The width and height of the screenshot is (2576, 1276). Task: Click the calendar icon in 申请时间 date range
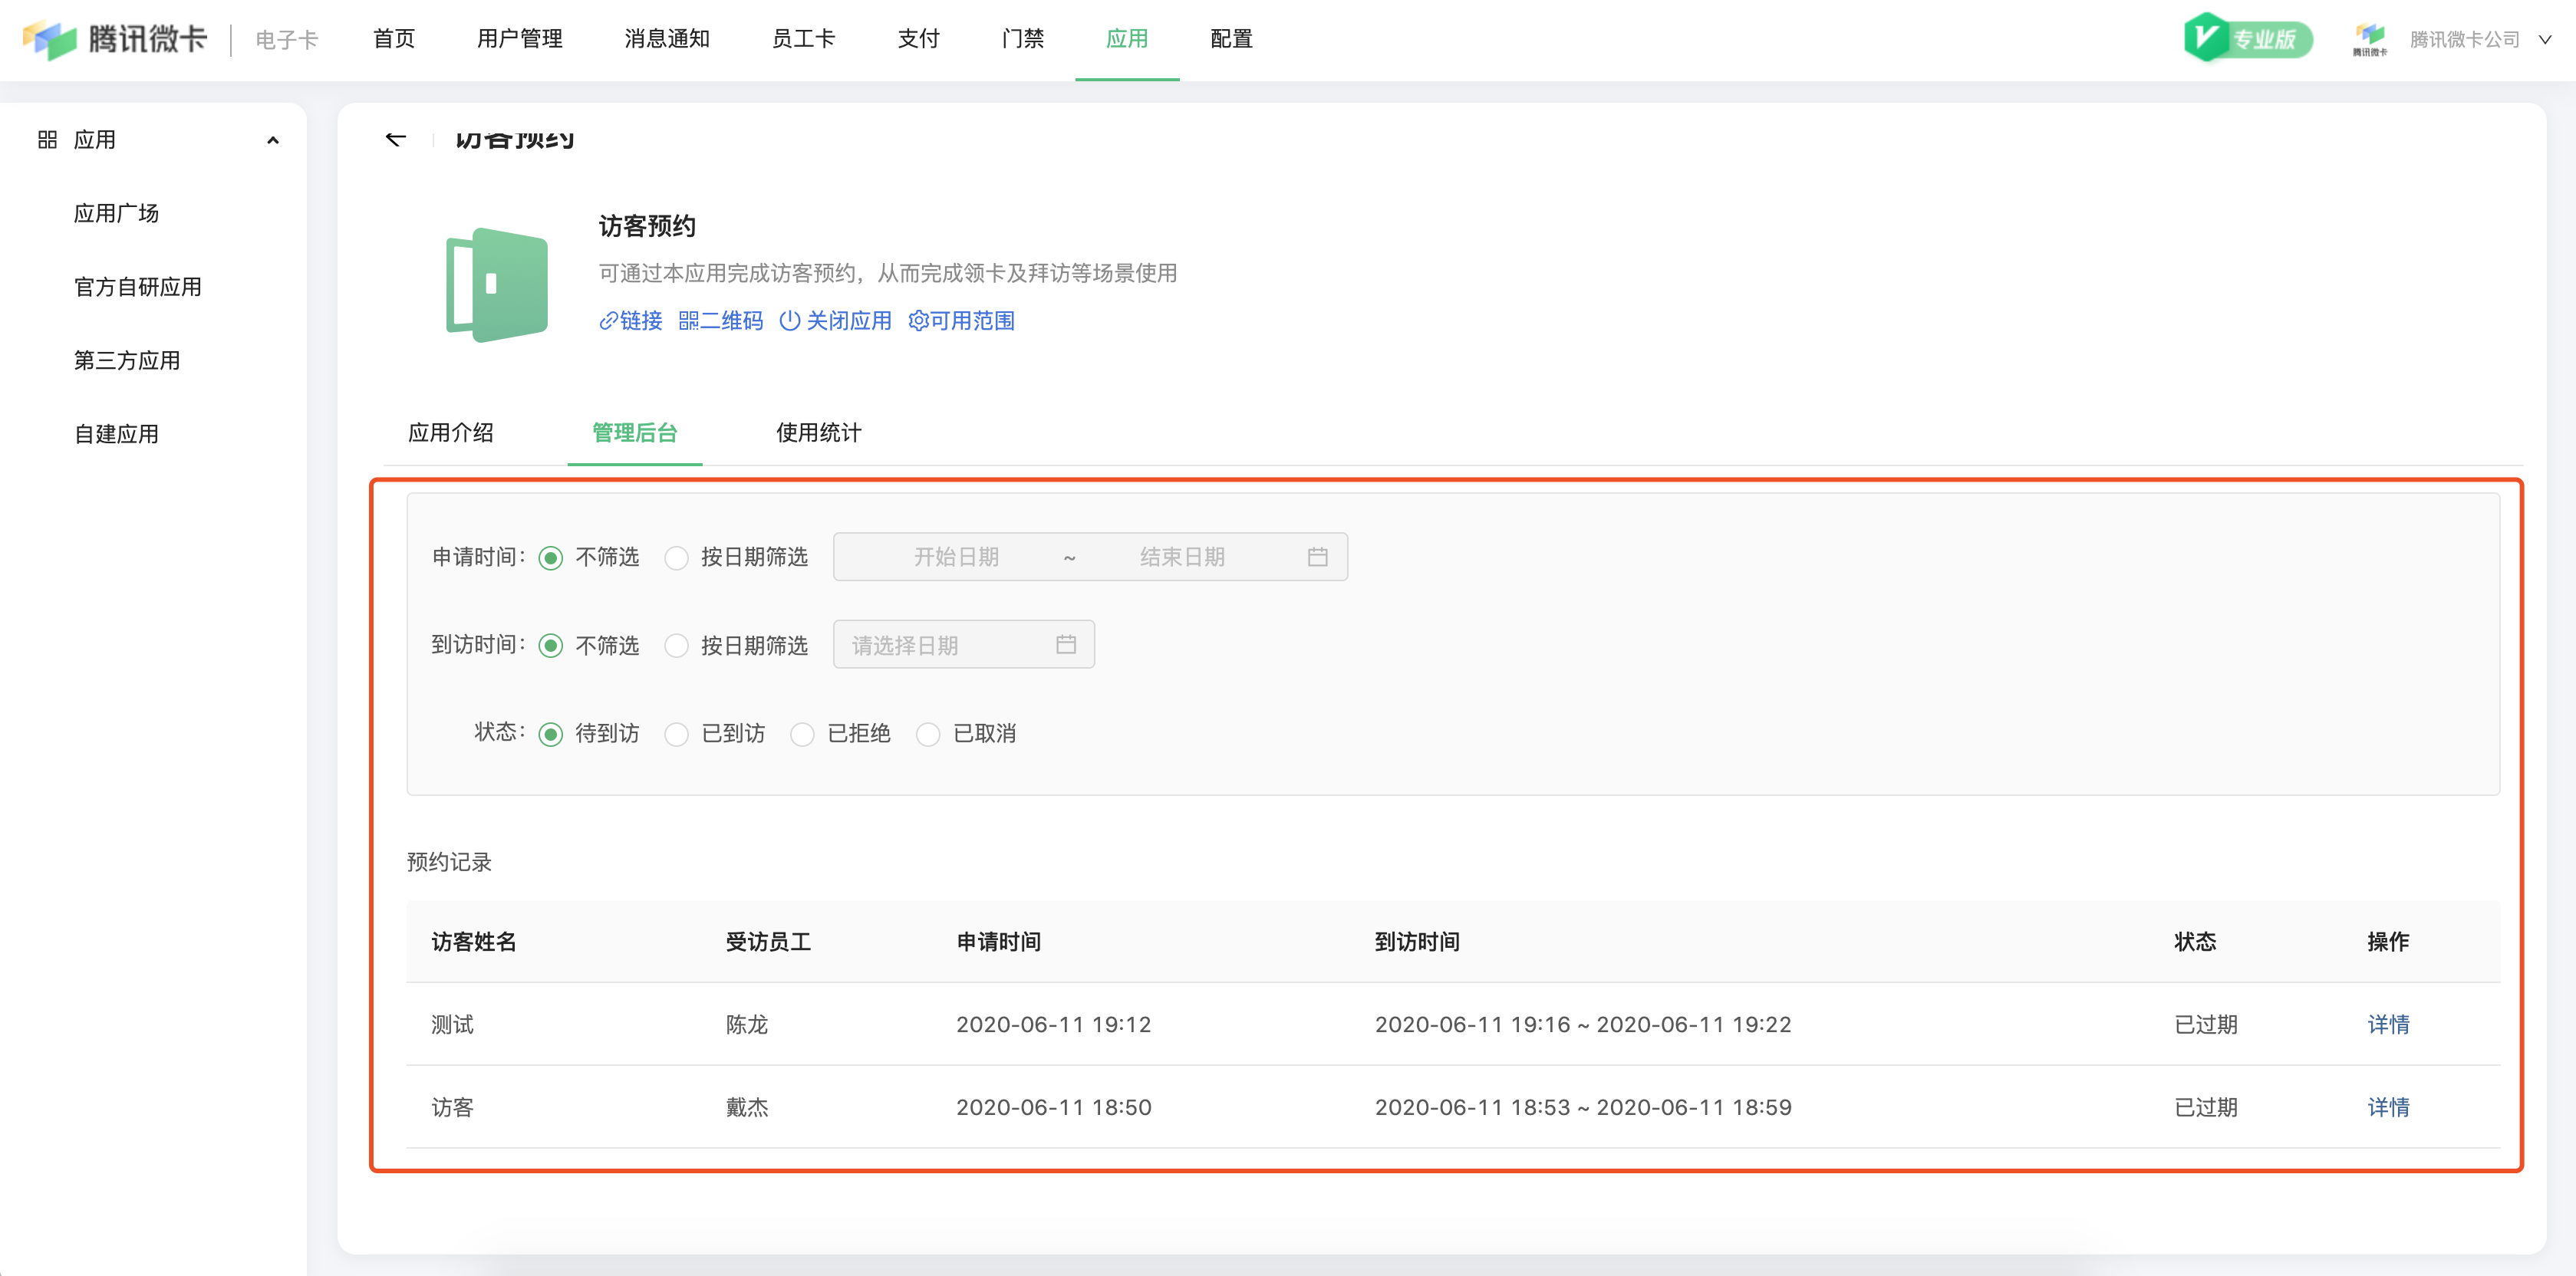1317,557
